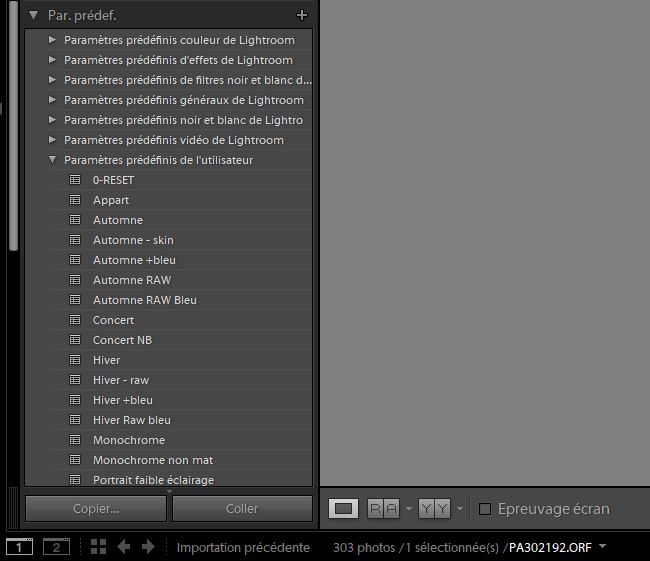
Task: Open the PA302192.ORF source dropdown arrow
Action: 602,546
